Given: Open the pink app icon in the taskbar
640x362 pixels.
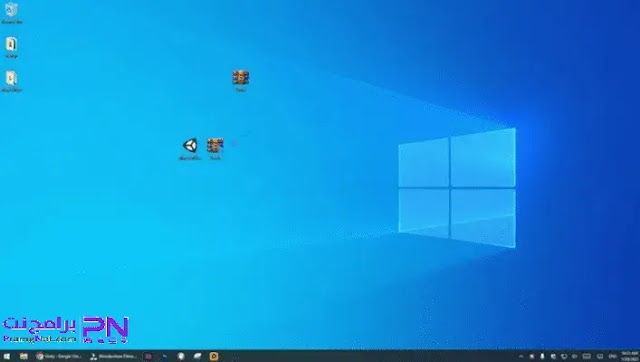Looking at the screenshot, I should tap(149, 356).
